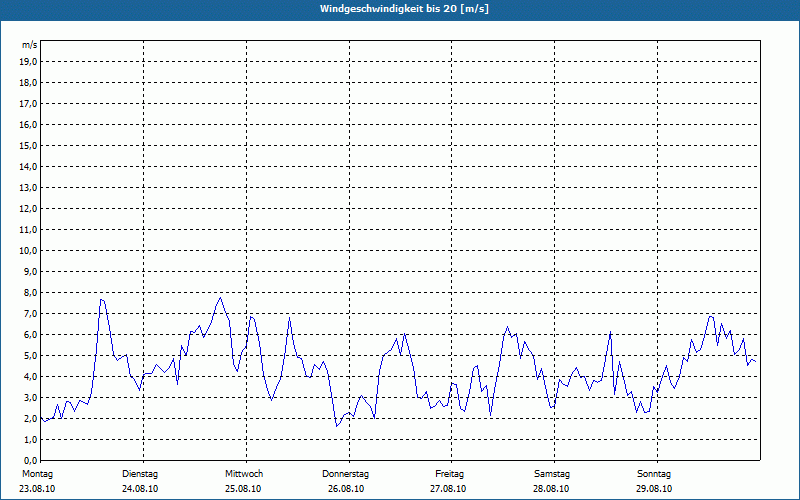The image size is (800, 500).
Task: Click the title 'Windgeschwindigkeit bis 20 [m/s]'
Action: coord(404,9)
